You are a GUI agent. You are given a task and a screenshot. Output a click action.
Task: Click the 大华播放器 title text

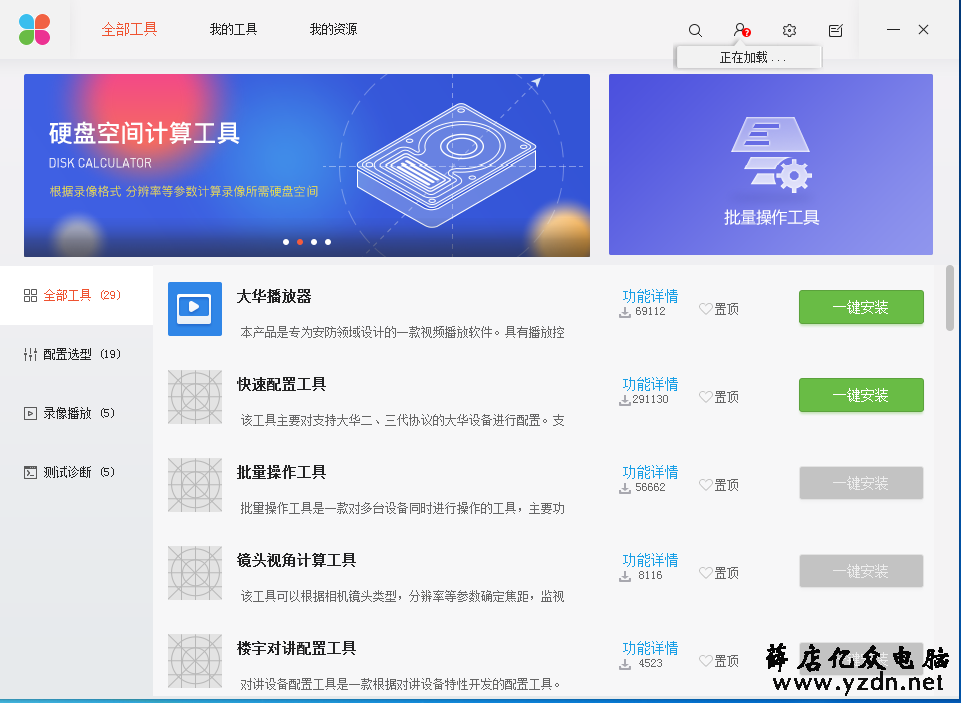pos(274,297)
